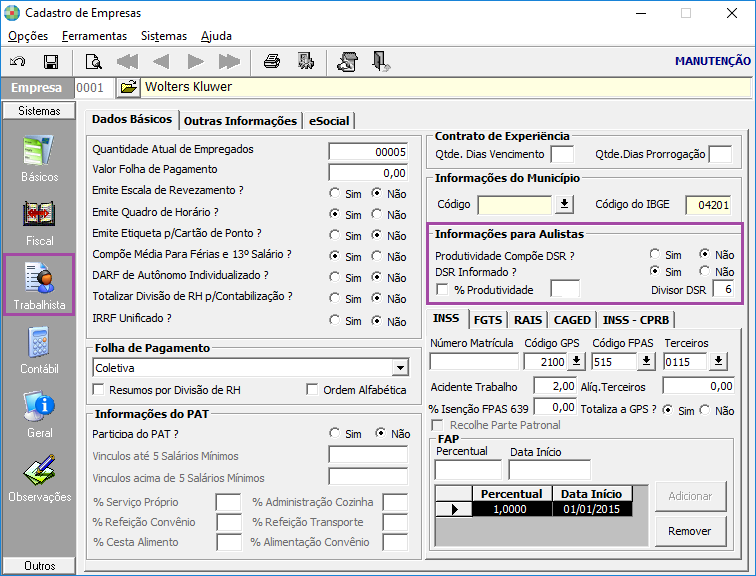Go to previous record arrow icon

click(161, 62)
